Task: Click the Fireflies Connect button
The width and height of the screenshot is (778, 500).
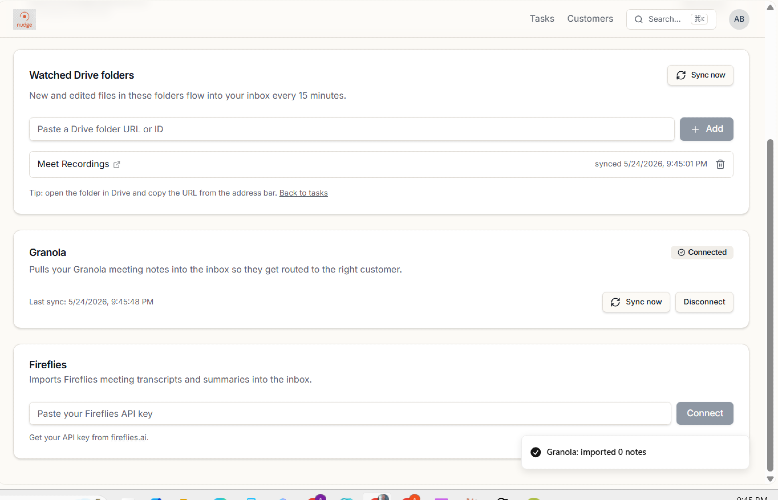Action: tap(705, 413)
